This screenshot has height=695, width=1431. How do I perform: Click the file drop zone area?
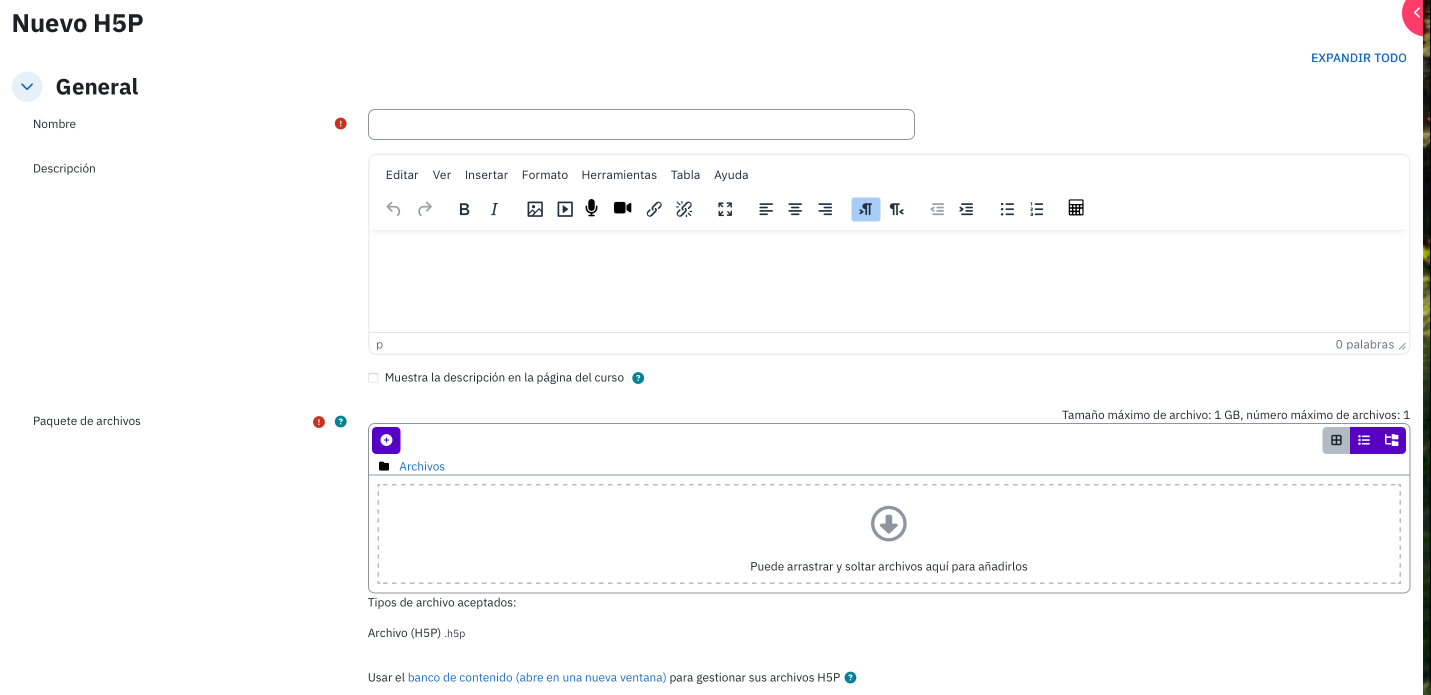pos(889,534)
